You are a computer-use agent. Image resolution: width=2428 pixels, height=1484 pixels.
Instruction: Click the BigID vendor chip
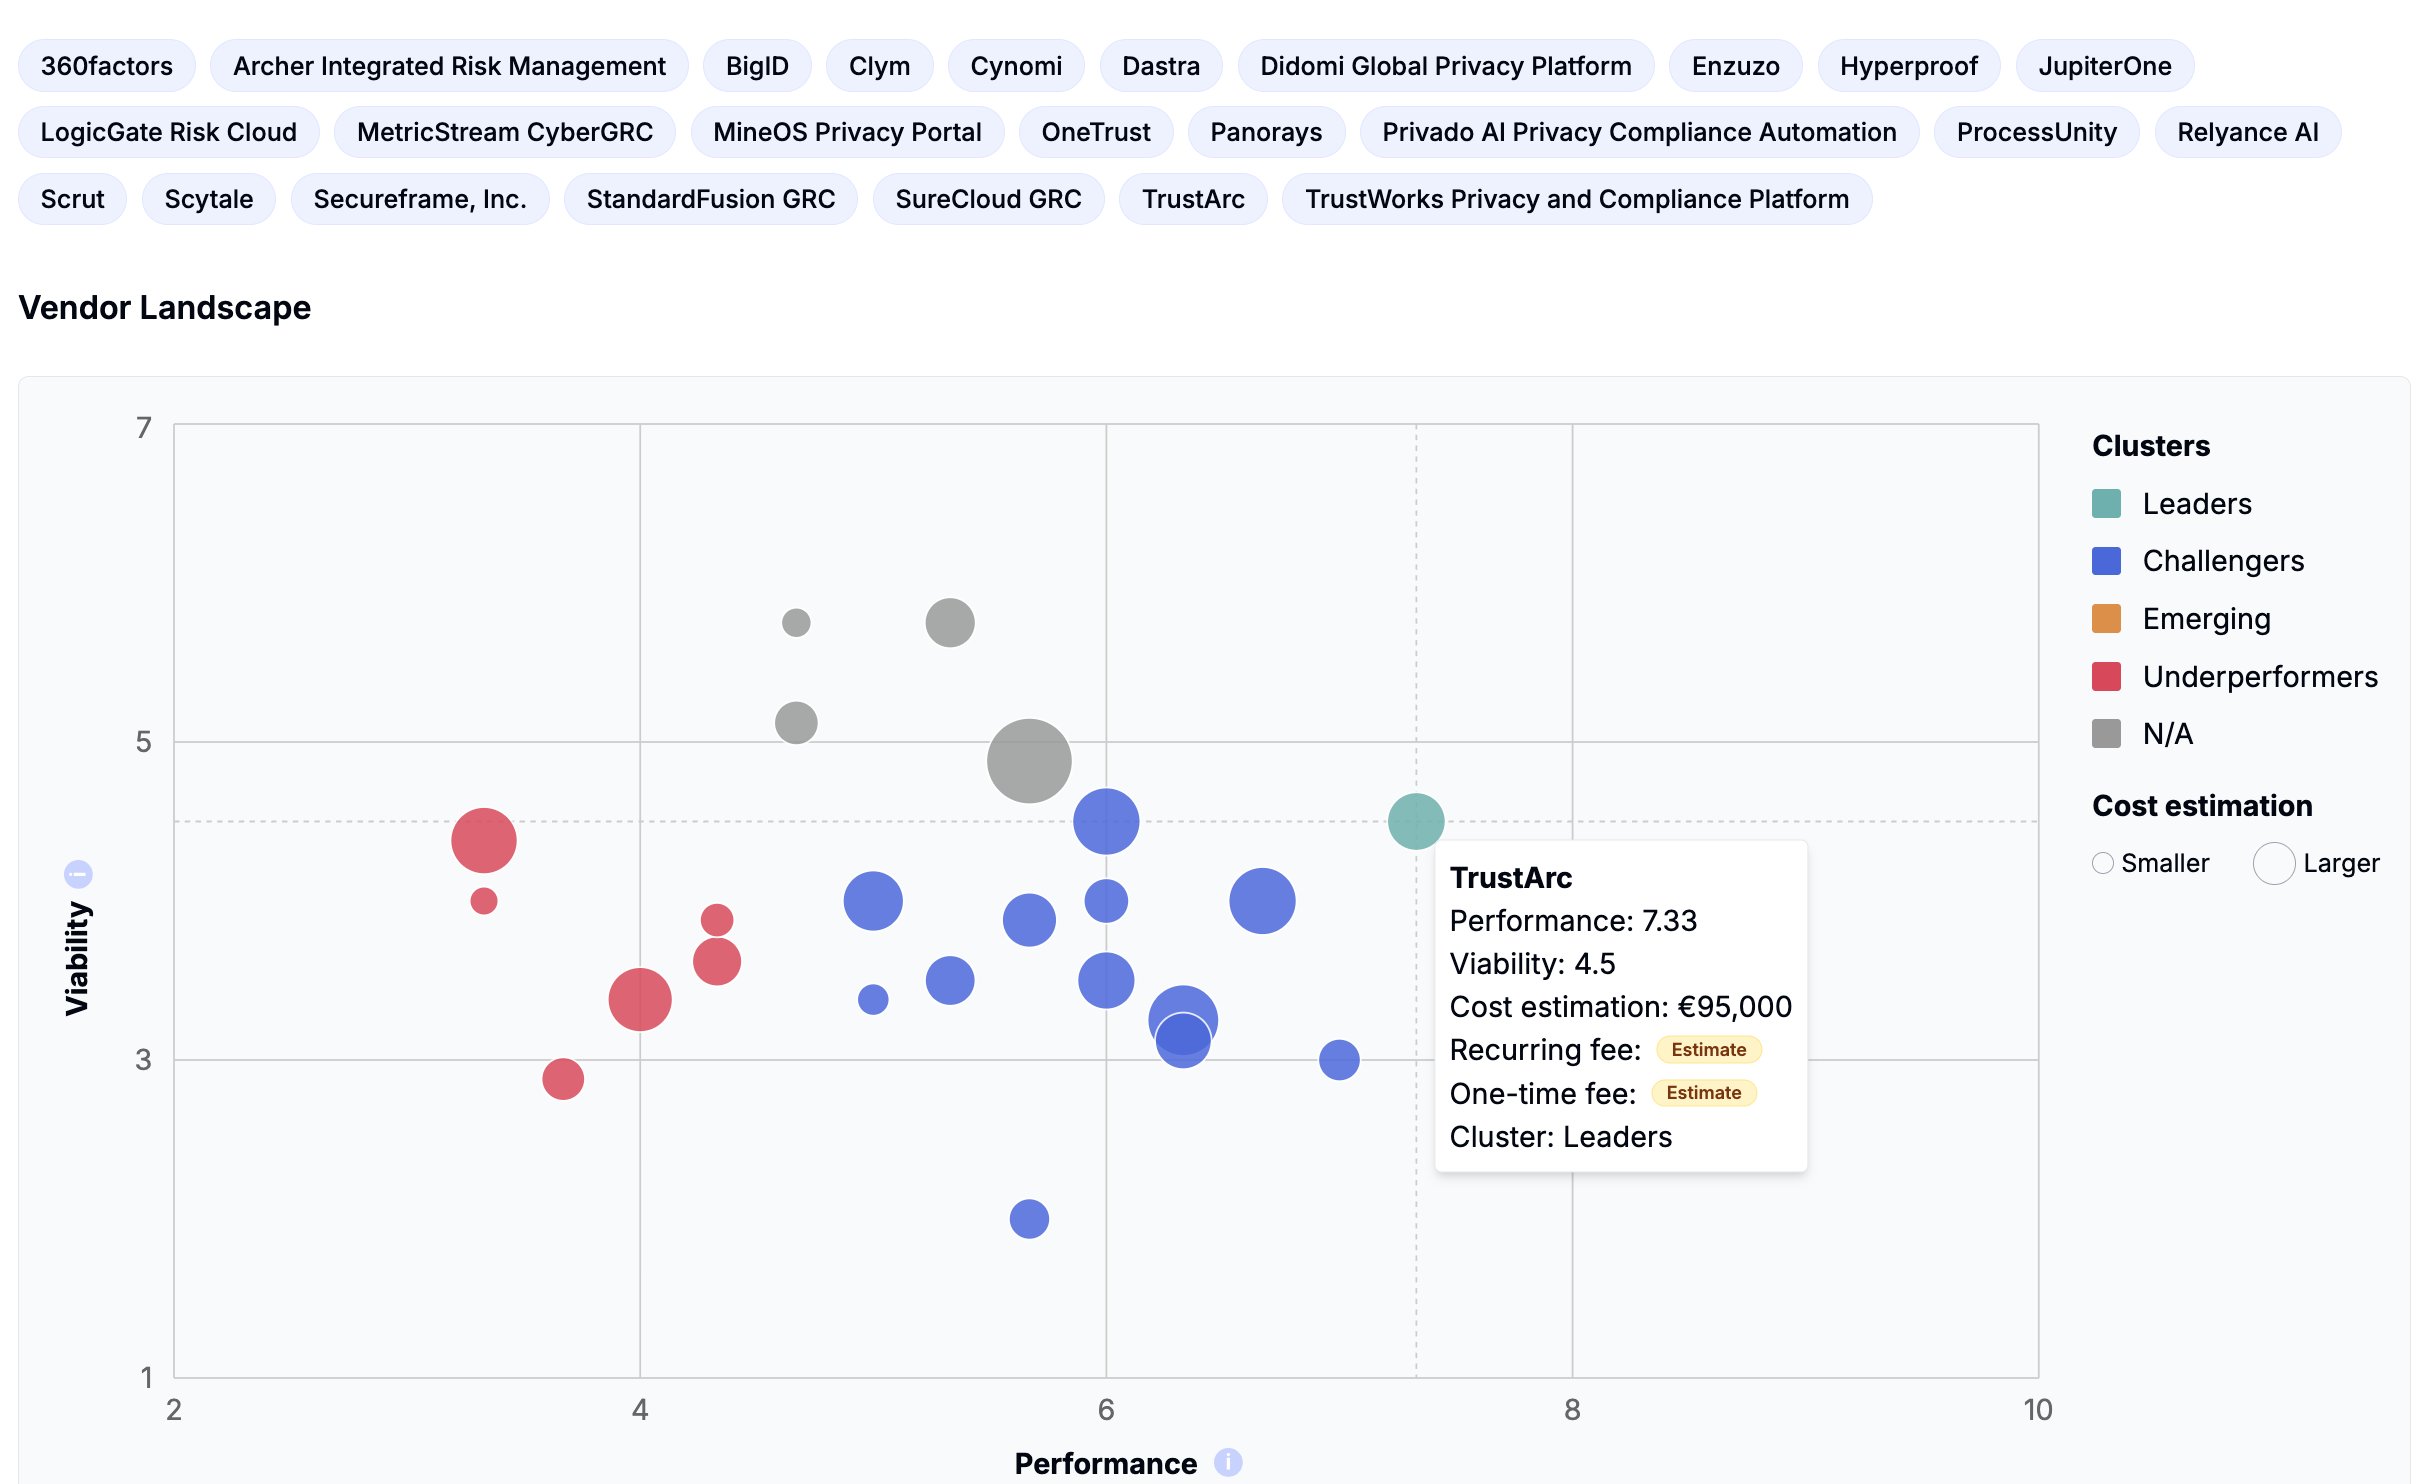point(757,66)
